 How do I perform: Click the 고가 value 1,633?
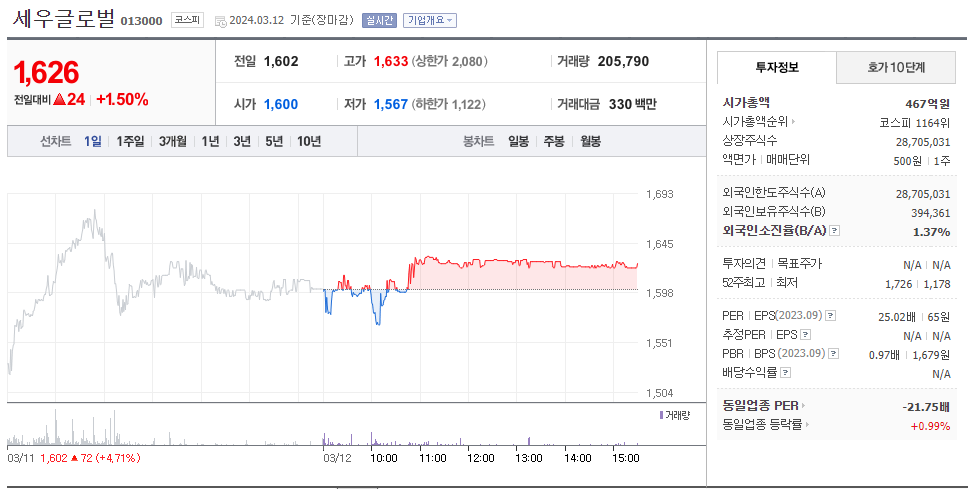click(x=391, y=61)
